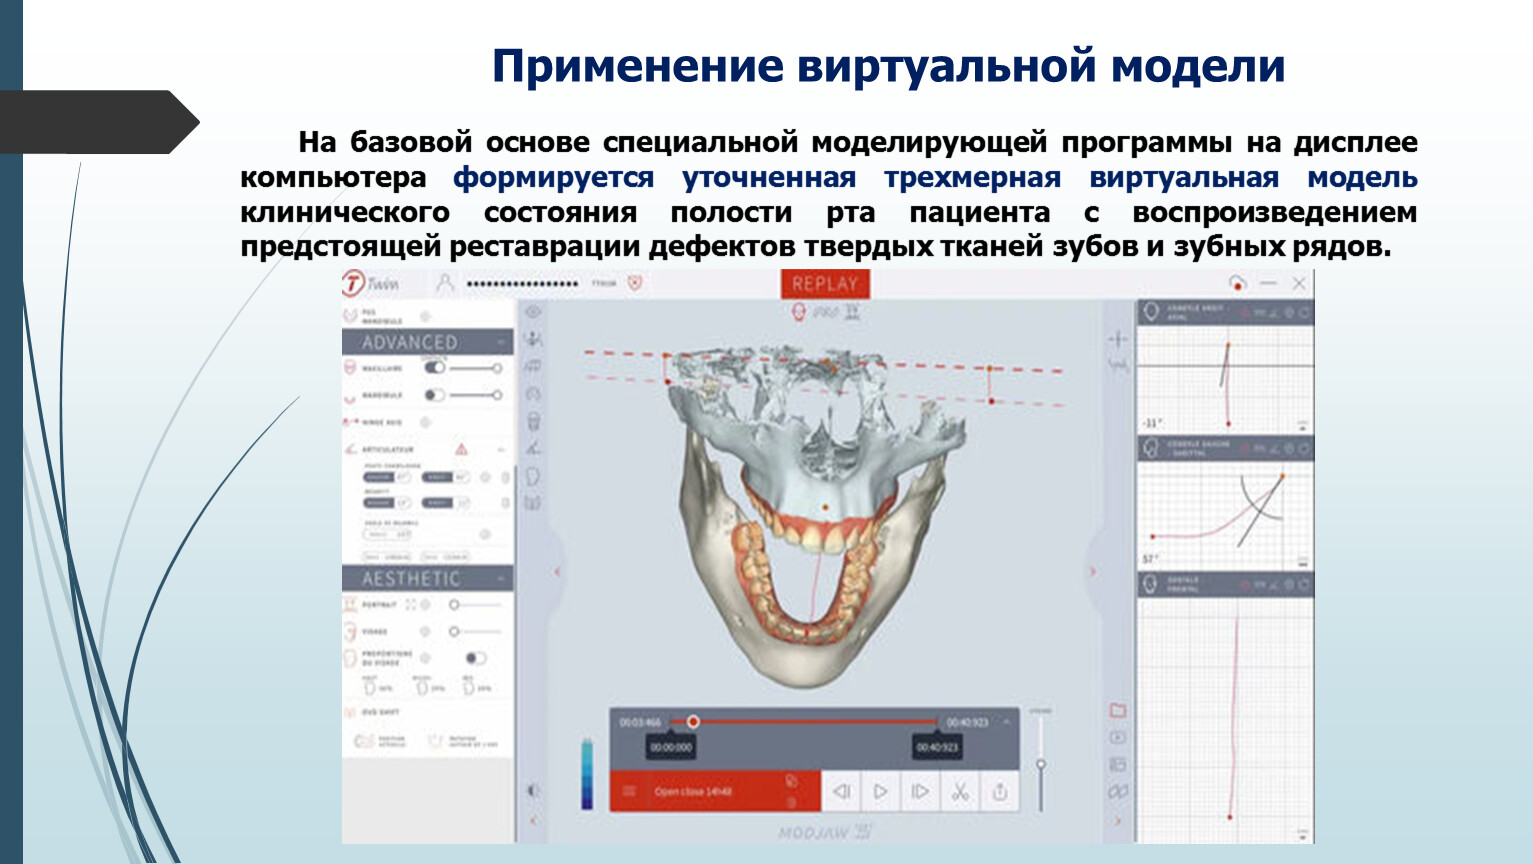
Task: Toggle the Maxillaire switch
Action: point(434,368)
